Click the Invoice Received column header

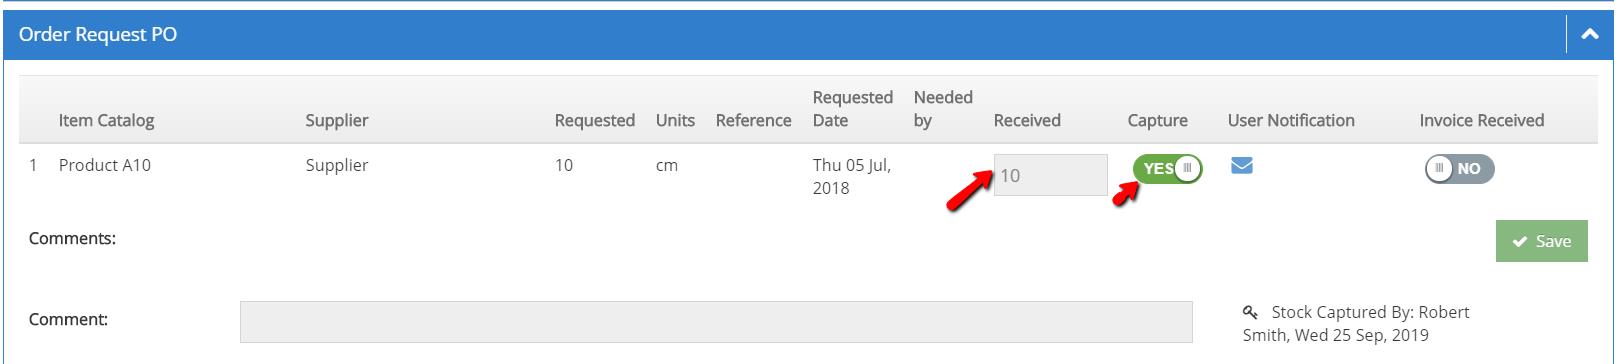pos(1482,120)
